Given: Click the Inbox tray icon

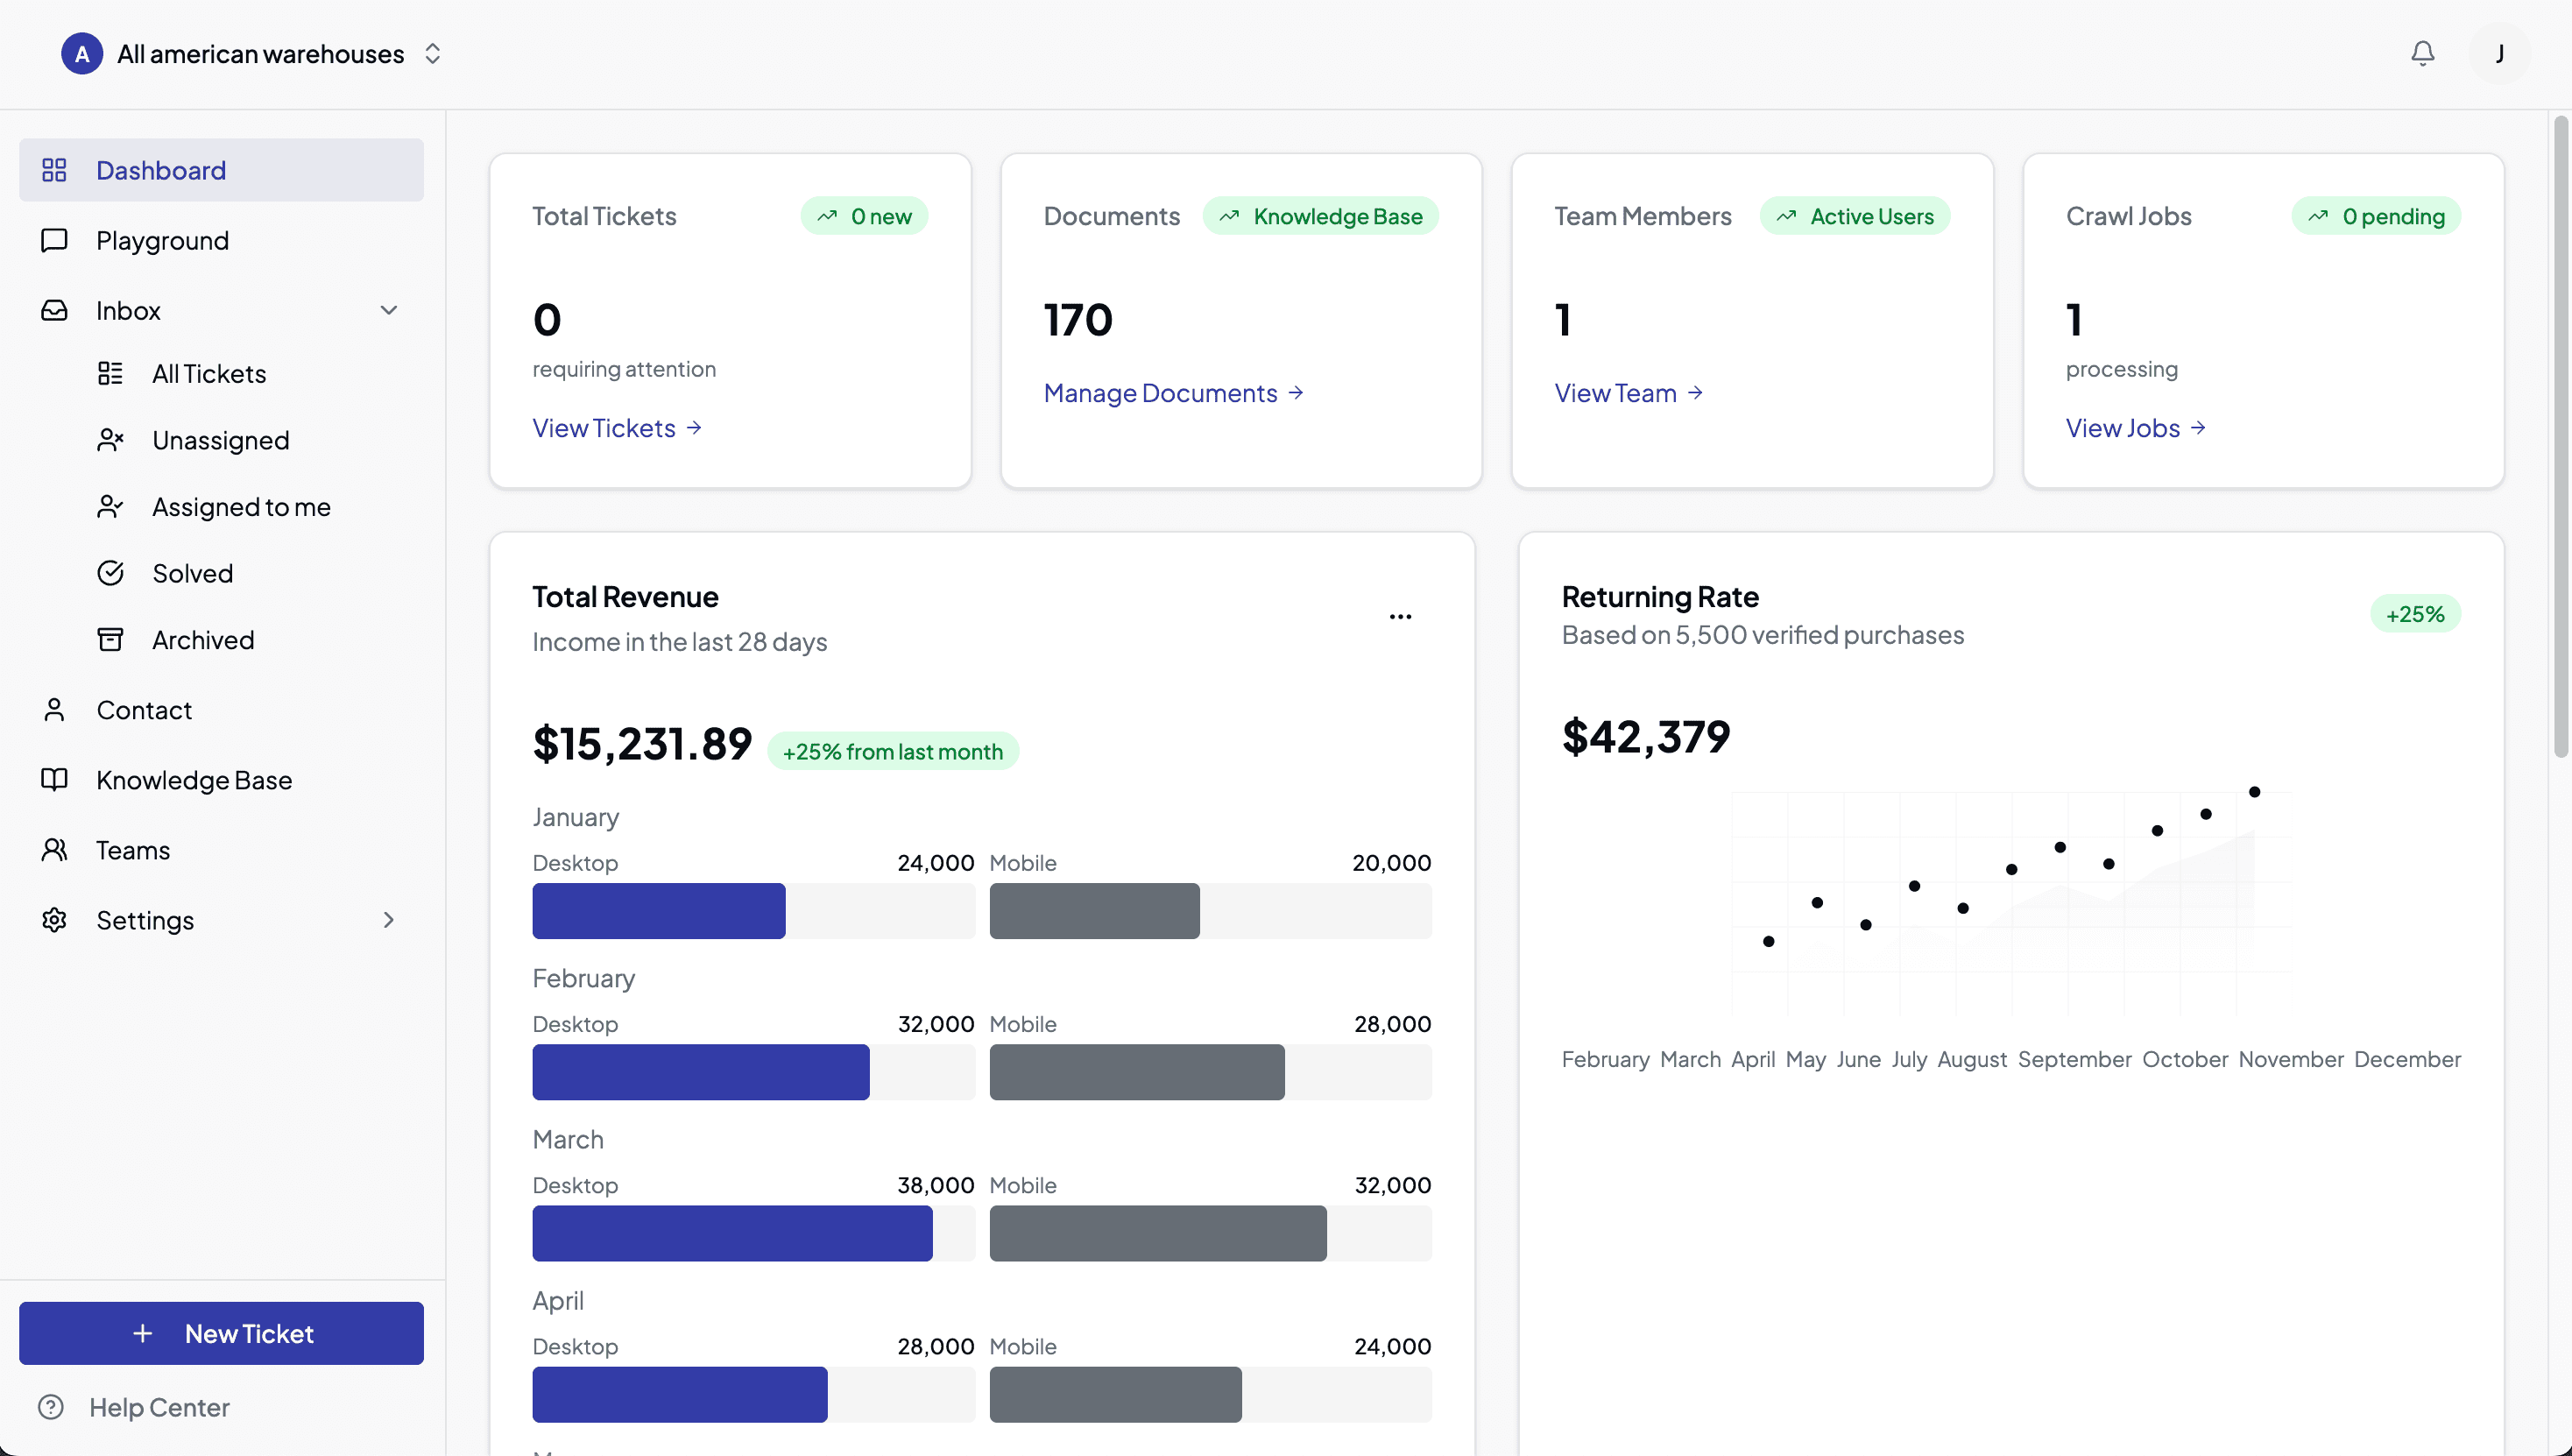Looking at the screenshot, I should 55,310.
